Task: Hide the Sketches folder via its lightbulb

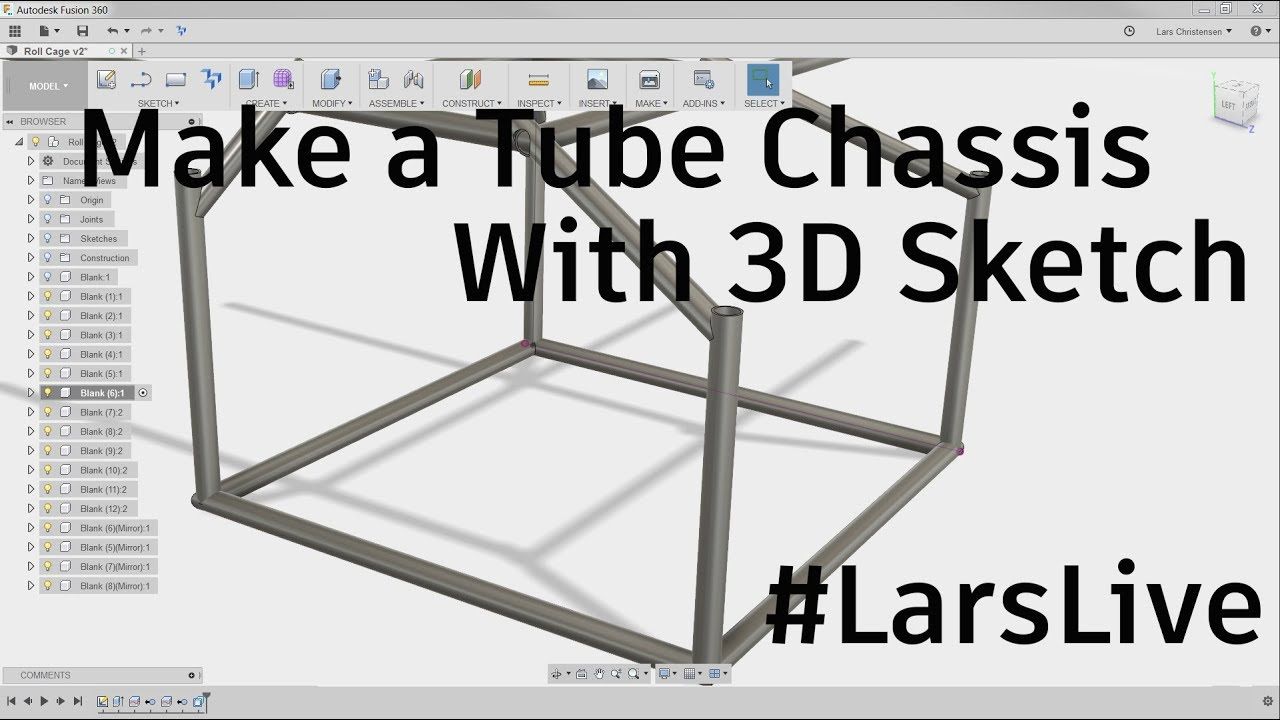Action: (46, 238)
